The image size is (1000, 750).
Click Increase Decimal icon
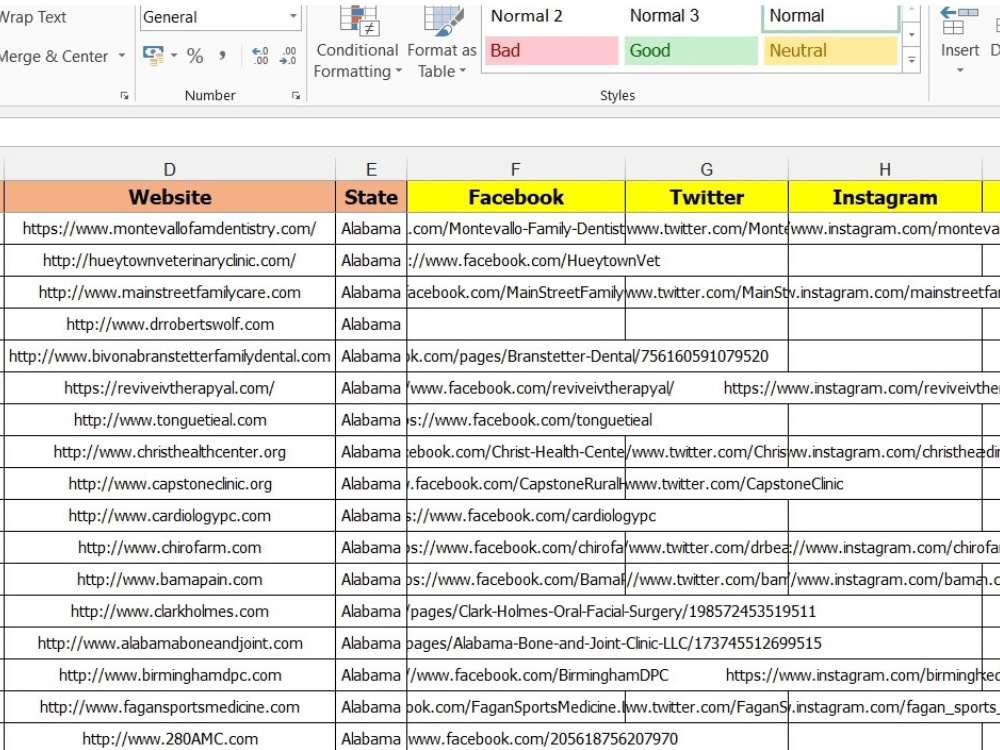point(260,56)
